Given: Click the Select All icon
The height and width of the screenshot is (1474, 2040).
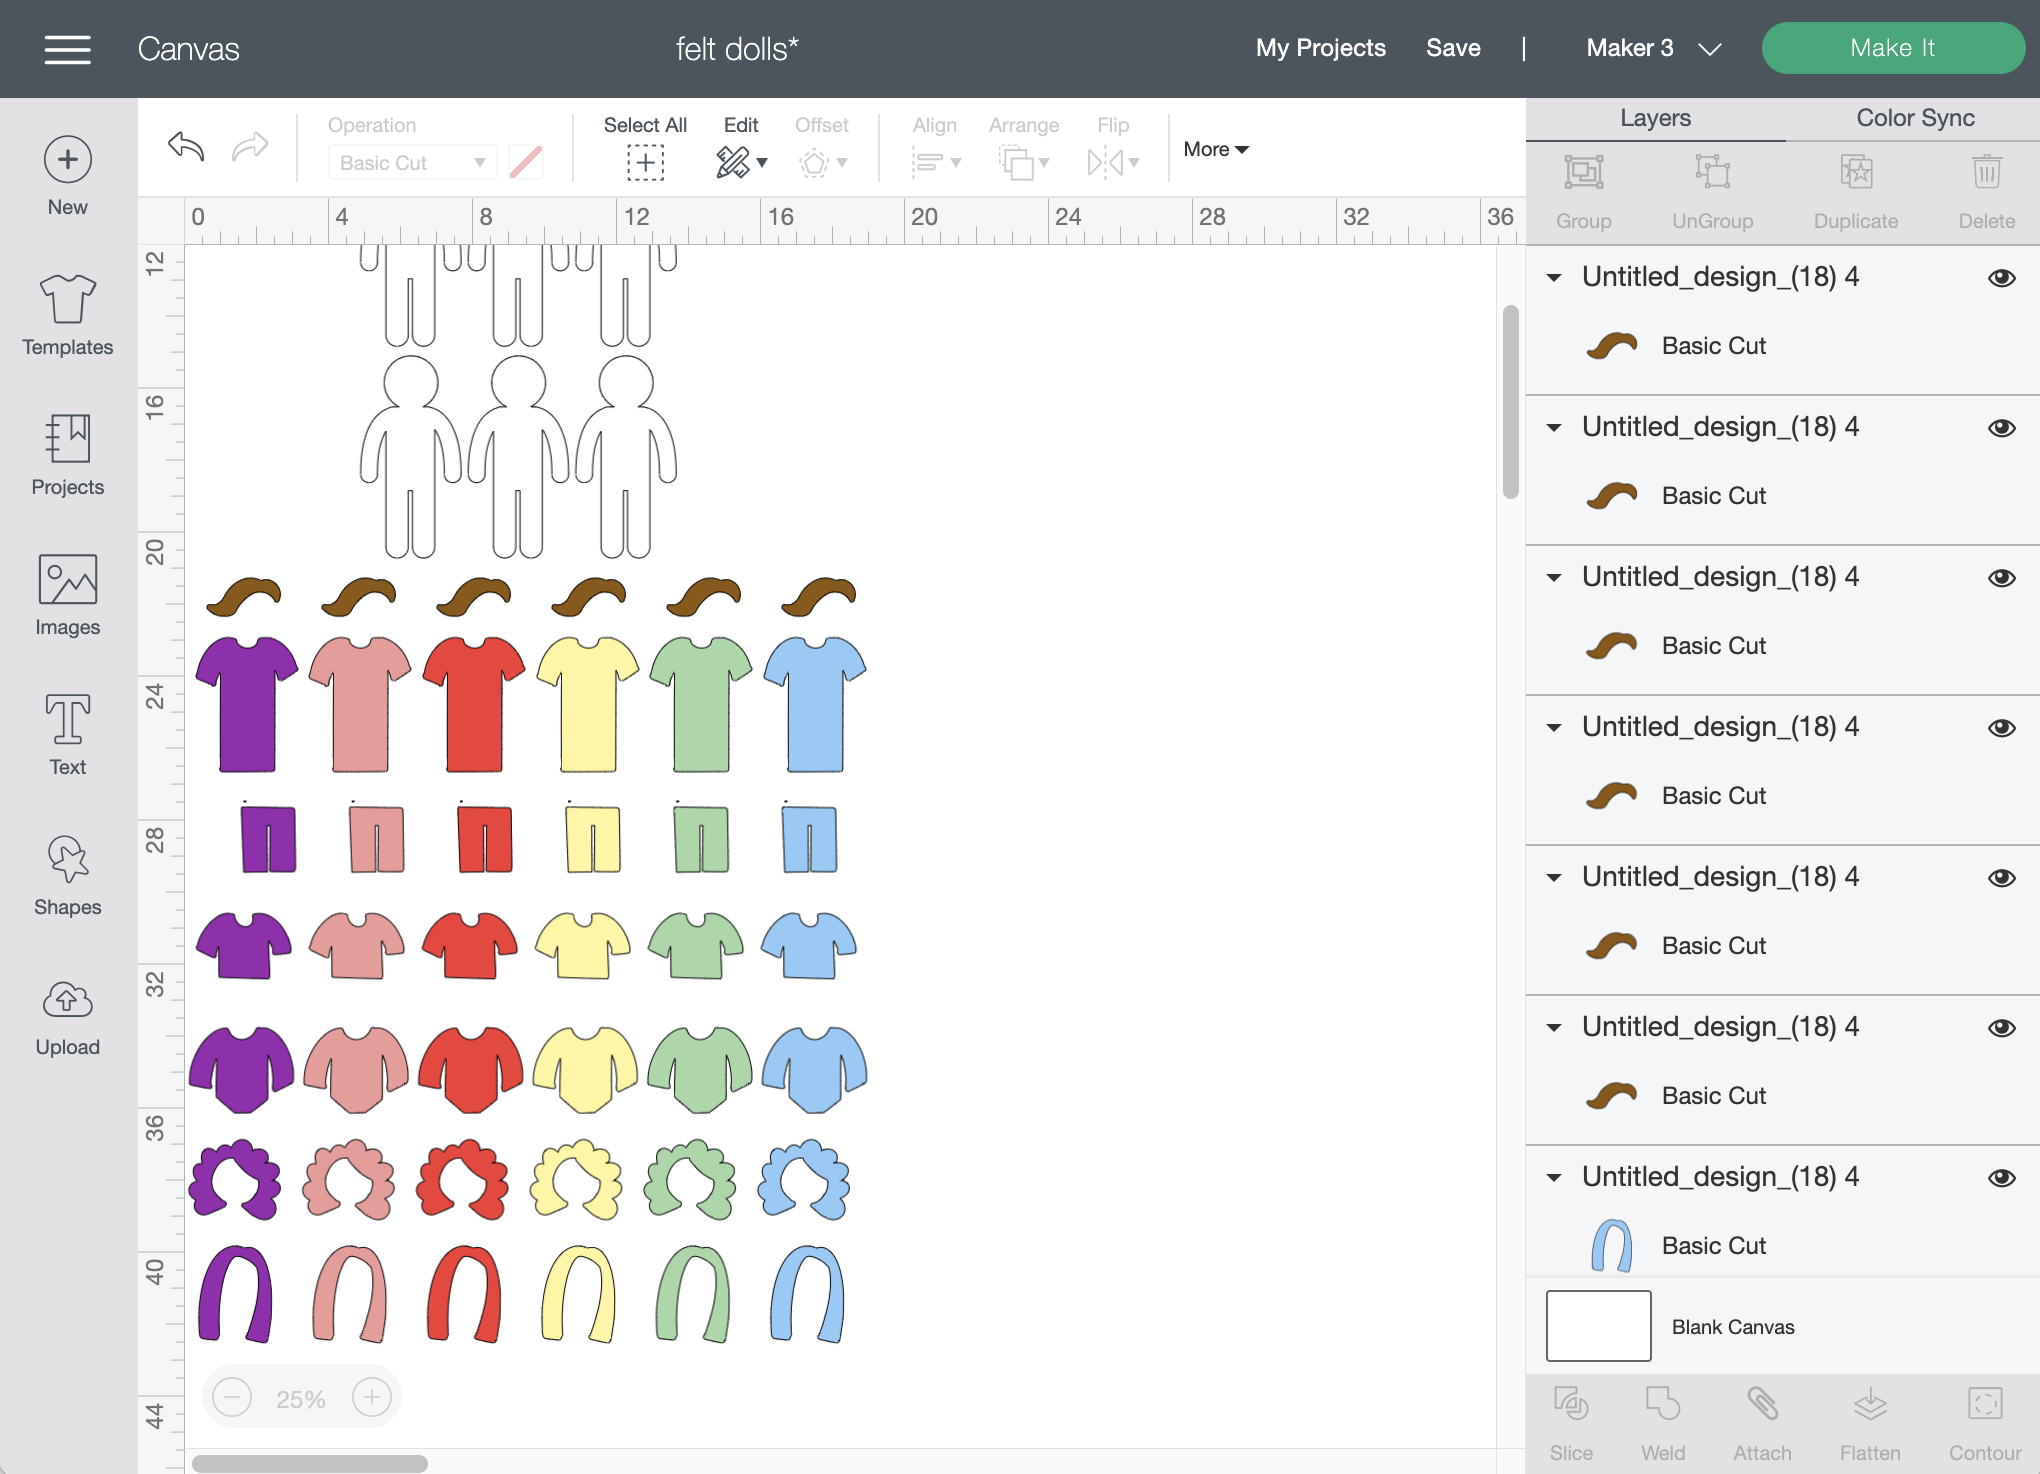Looking at the screenshot, I should tap(645, 162).
